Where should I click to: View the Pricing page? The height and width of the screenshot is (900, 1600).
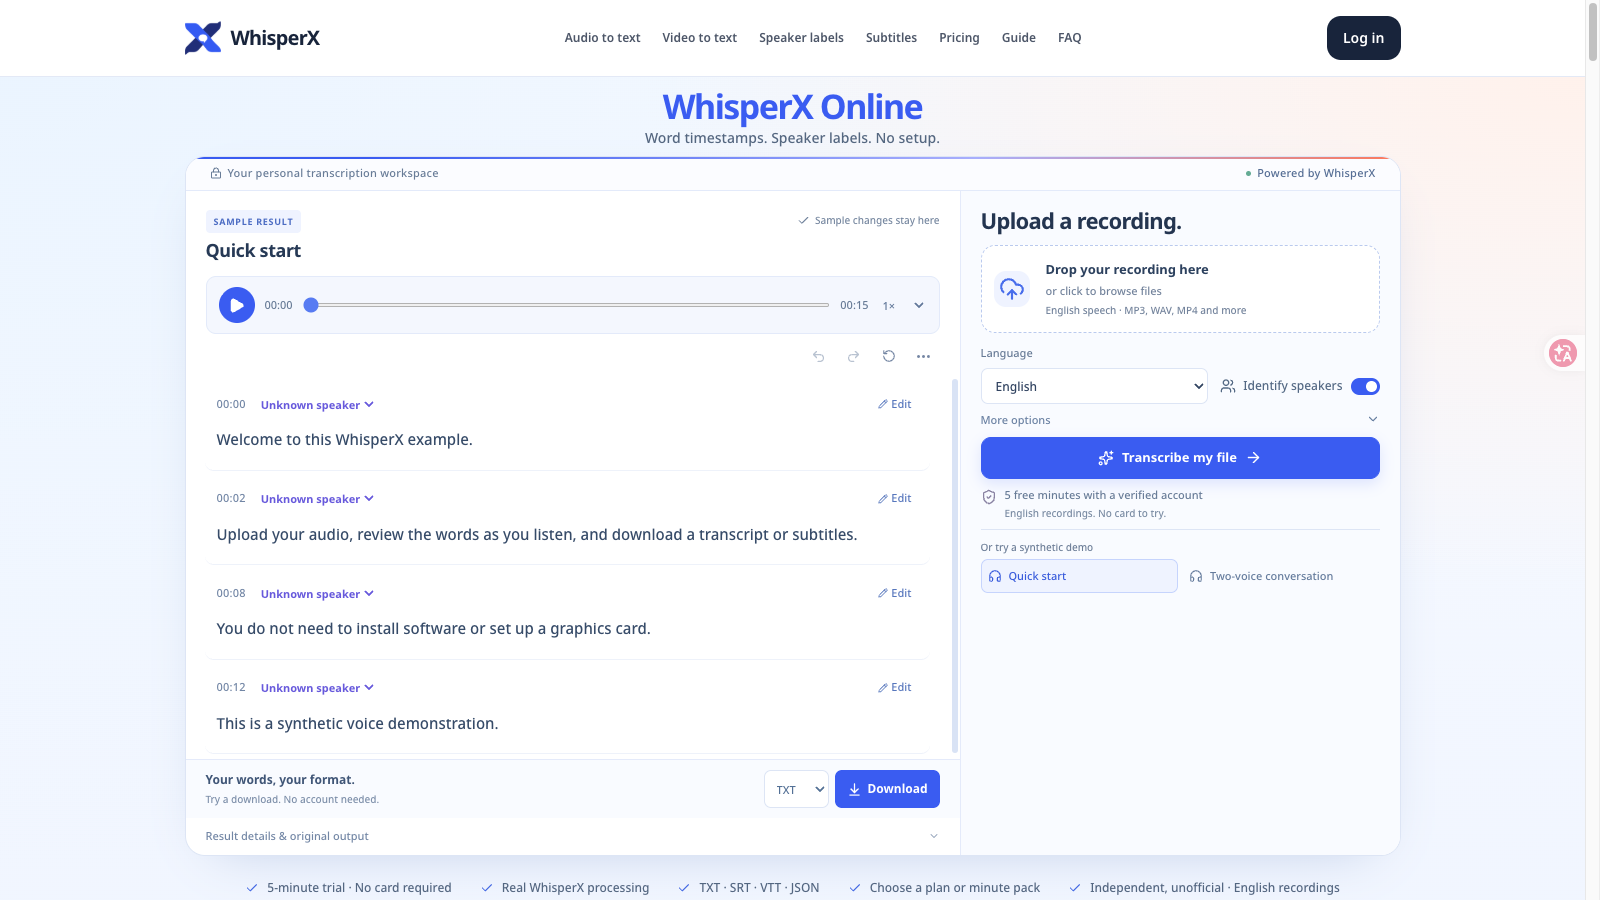(x=959, y=38)
